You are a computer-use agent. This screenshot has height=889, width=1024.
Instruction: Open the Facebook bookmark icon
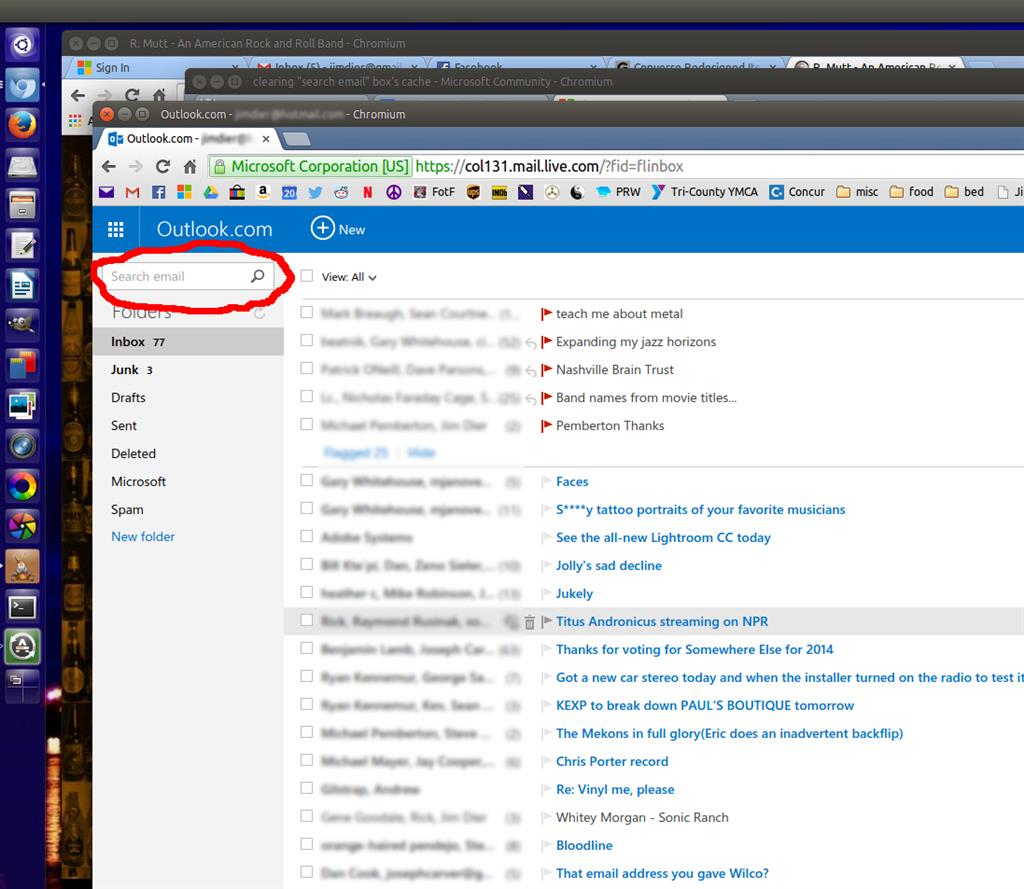coord(158,192)
